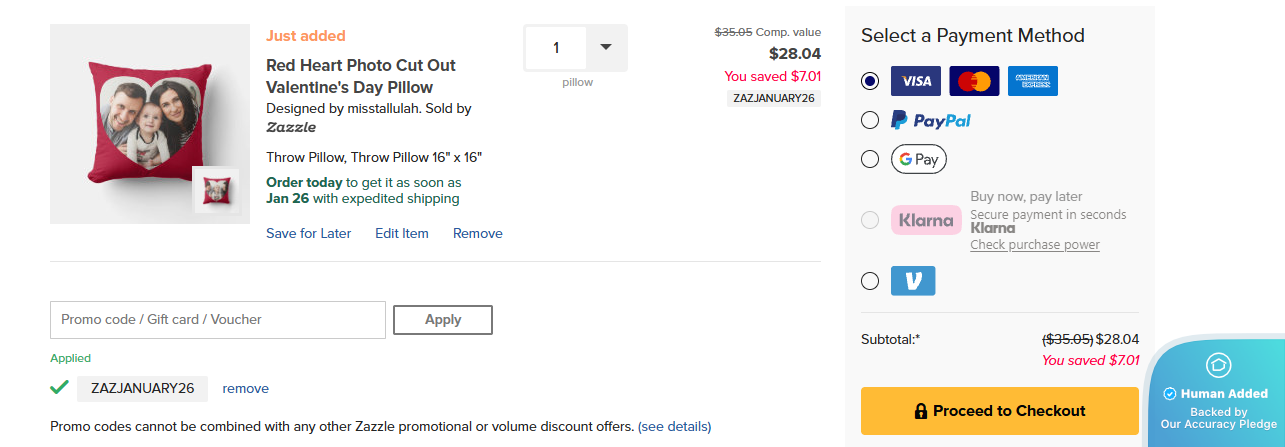Image resolution: width=1285 pixels, height=447 pixels.
Task: Click the American Express card icon
Action: tap(1033, 81)
